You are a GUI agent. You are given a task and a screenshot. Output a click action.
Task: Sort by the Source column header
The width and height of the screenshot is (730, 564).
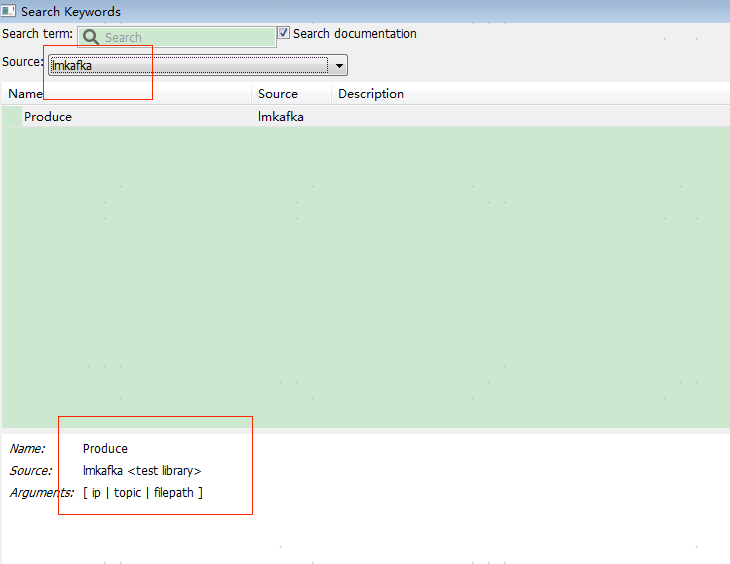[291, 94]
